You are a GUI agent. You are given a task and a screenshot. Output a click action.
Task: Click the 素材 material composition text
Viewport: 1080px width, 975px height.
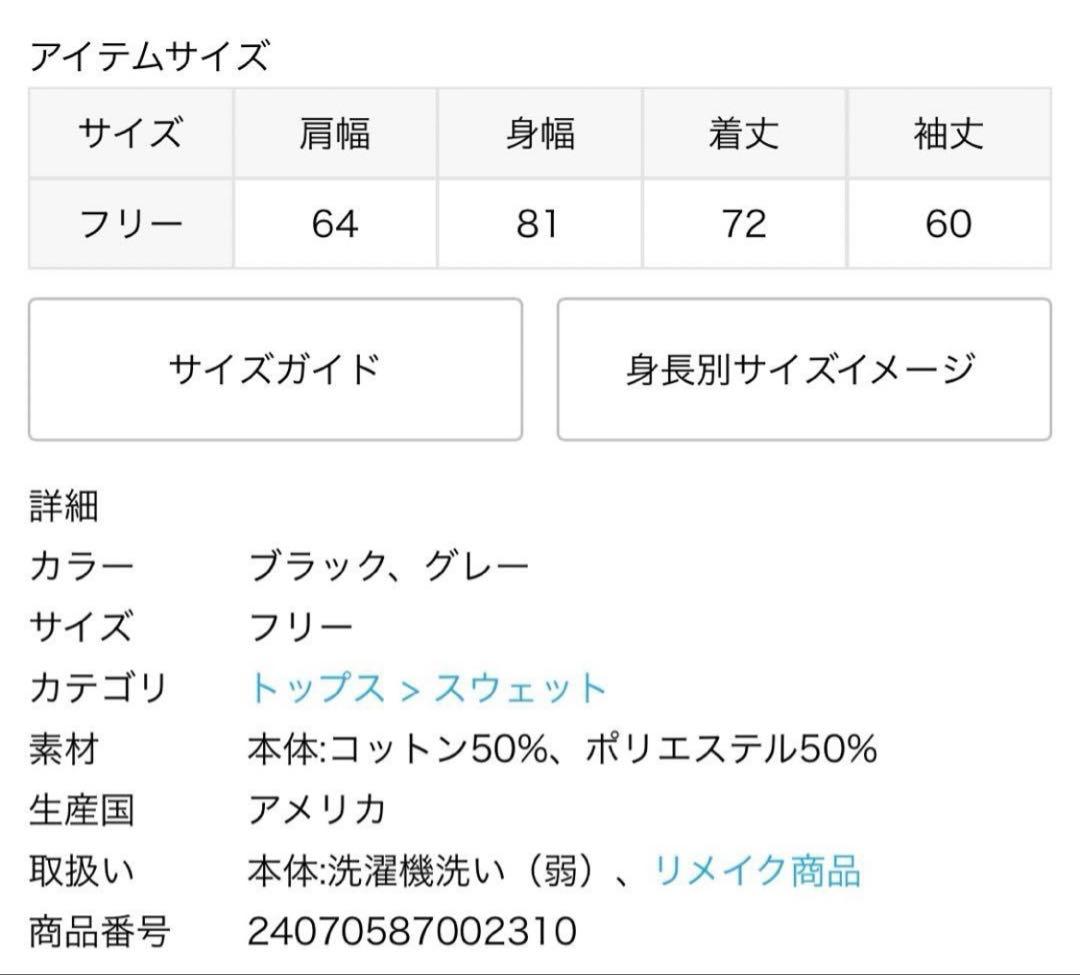(562, 749)
